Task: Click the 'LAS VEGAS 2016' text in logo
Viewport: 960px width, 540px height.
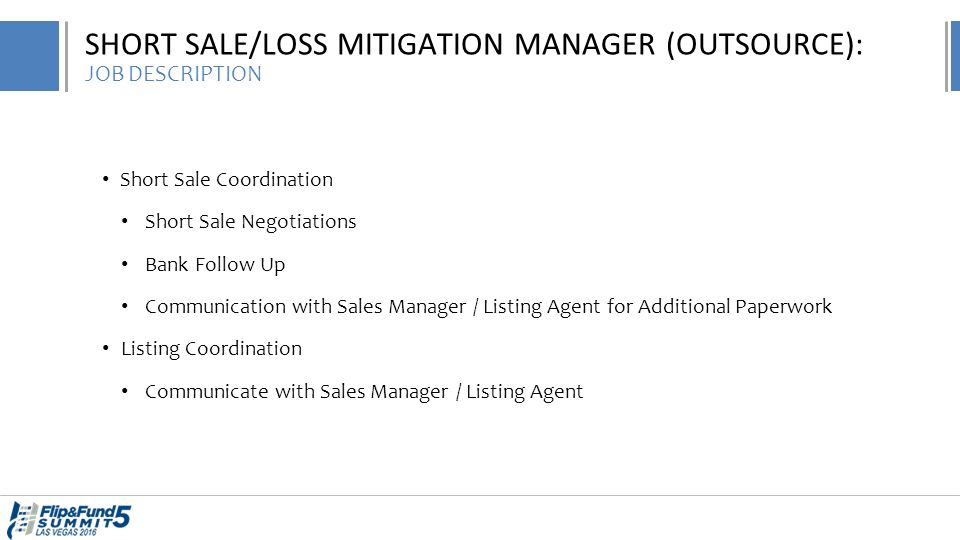Action: point(66,533)
